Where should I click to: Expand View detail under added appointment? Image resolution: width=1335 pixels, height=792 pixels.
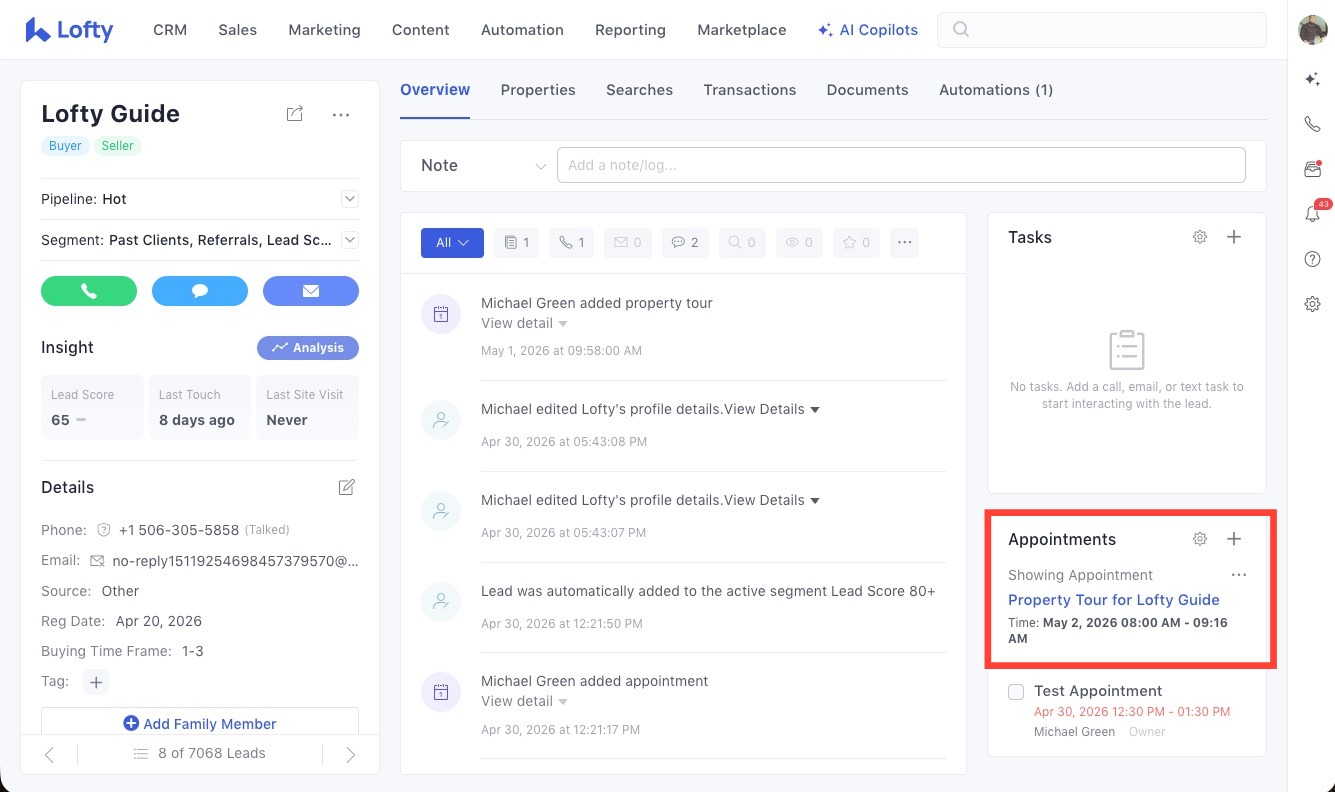tap(525, 701)
